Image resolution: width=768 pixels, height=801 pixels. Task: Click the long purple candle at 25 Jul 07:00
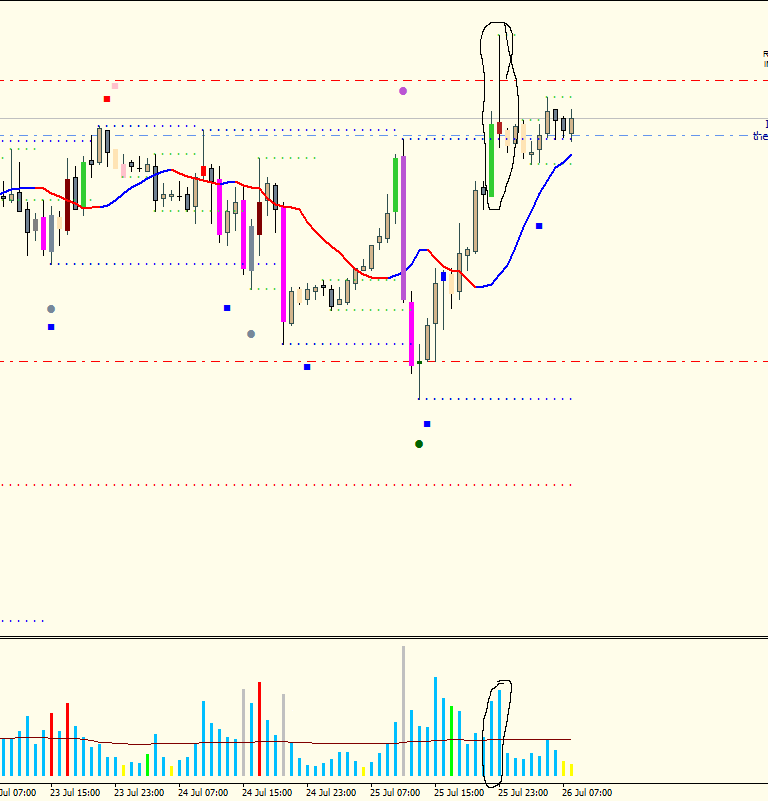point(404,228)
